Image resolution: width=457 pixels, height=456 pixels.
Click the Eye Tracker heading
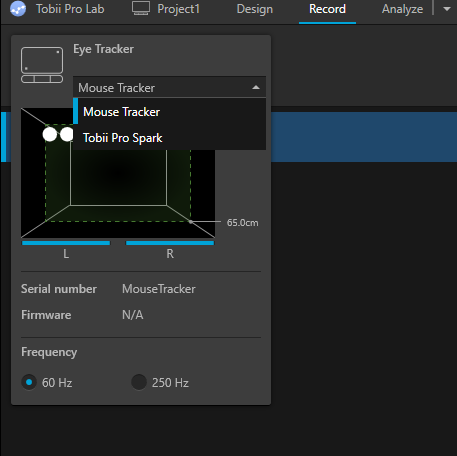point(103,49)
